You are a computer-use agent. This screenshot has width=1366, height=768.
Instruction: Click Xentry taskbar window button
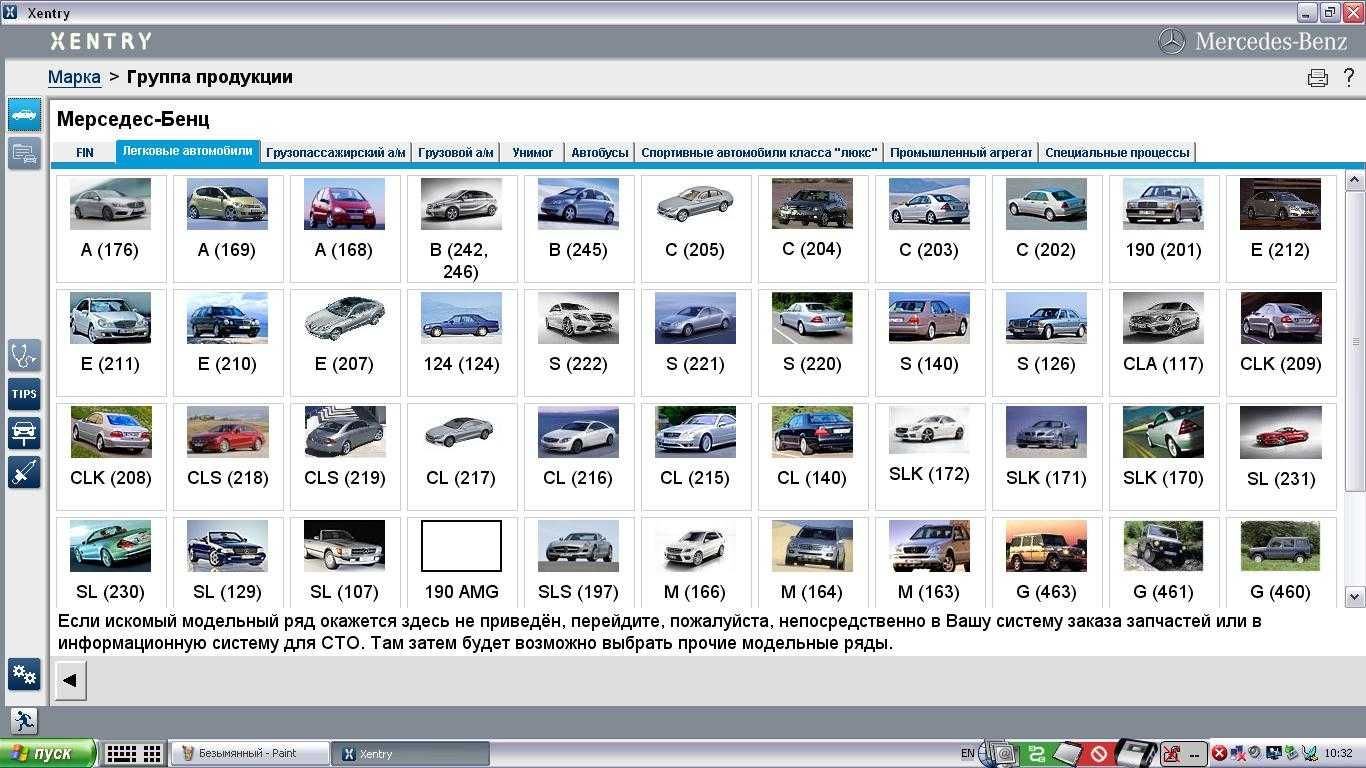point(411,753)
